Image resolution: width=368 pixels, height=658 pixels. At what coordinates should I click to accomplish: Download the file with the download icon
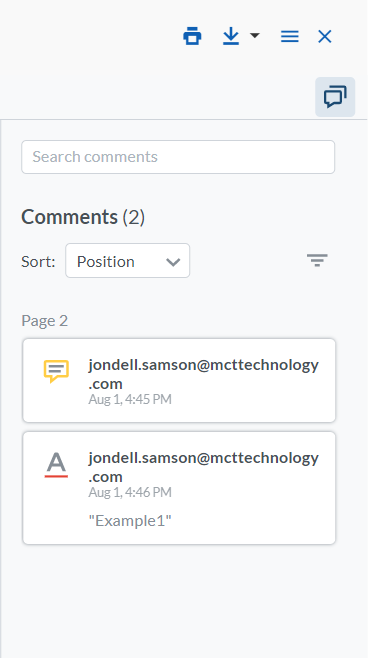pyautogui.click(x=231, y=37)
